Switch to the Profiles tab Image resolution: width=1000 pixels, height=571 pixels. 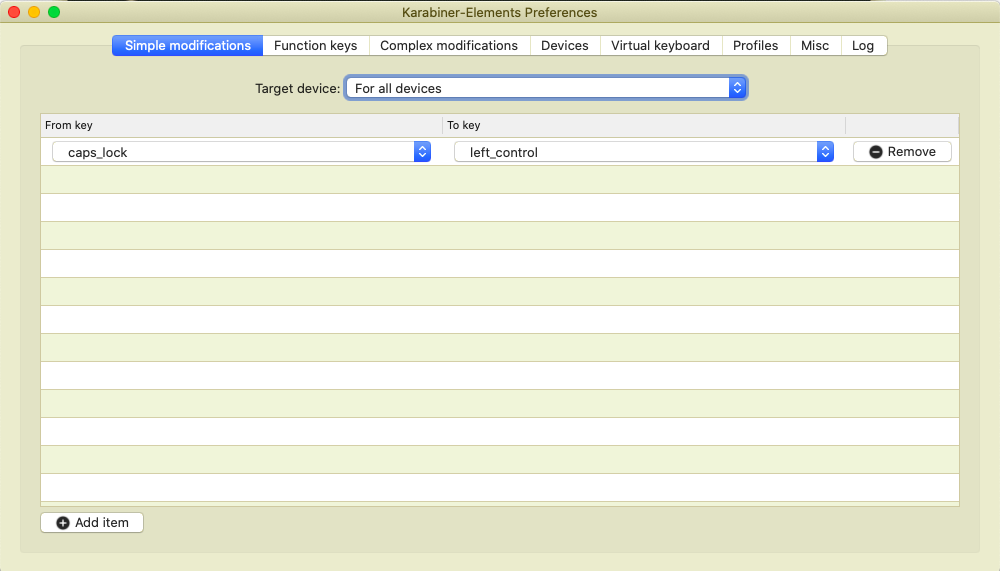click(756, 45)
